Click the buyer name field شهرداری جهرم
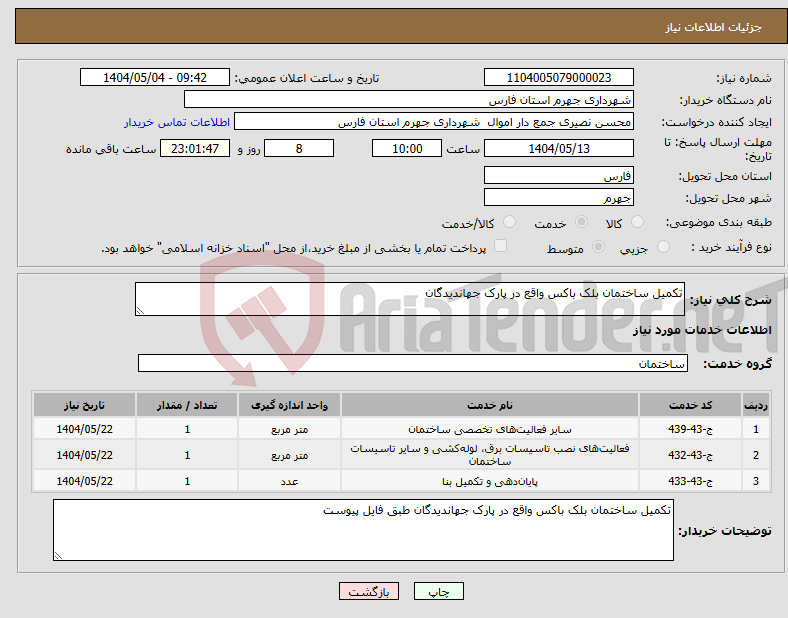788x618 pixels. coord(409,99)
